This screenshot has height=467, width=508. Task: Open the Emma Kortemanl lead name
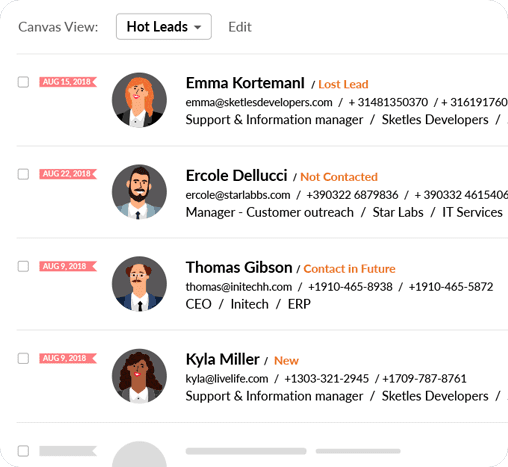[x=245, y=83]
